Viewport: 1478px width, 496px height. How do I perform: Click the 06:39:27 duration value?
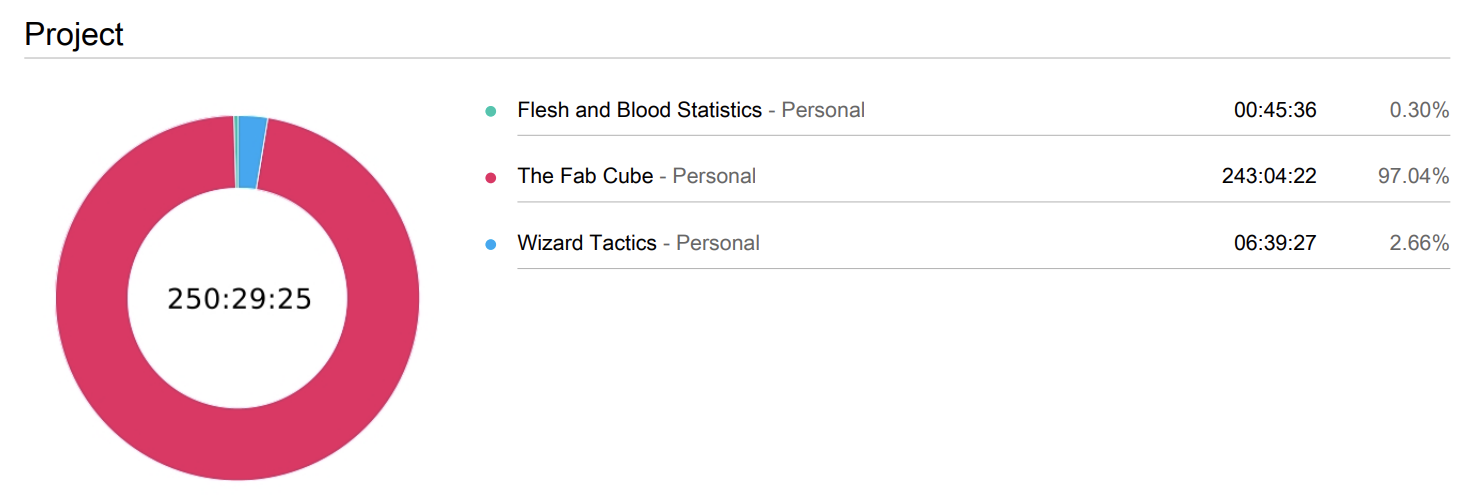click(x=1275, y=242)
